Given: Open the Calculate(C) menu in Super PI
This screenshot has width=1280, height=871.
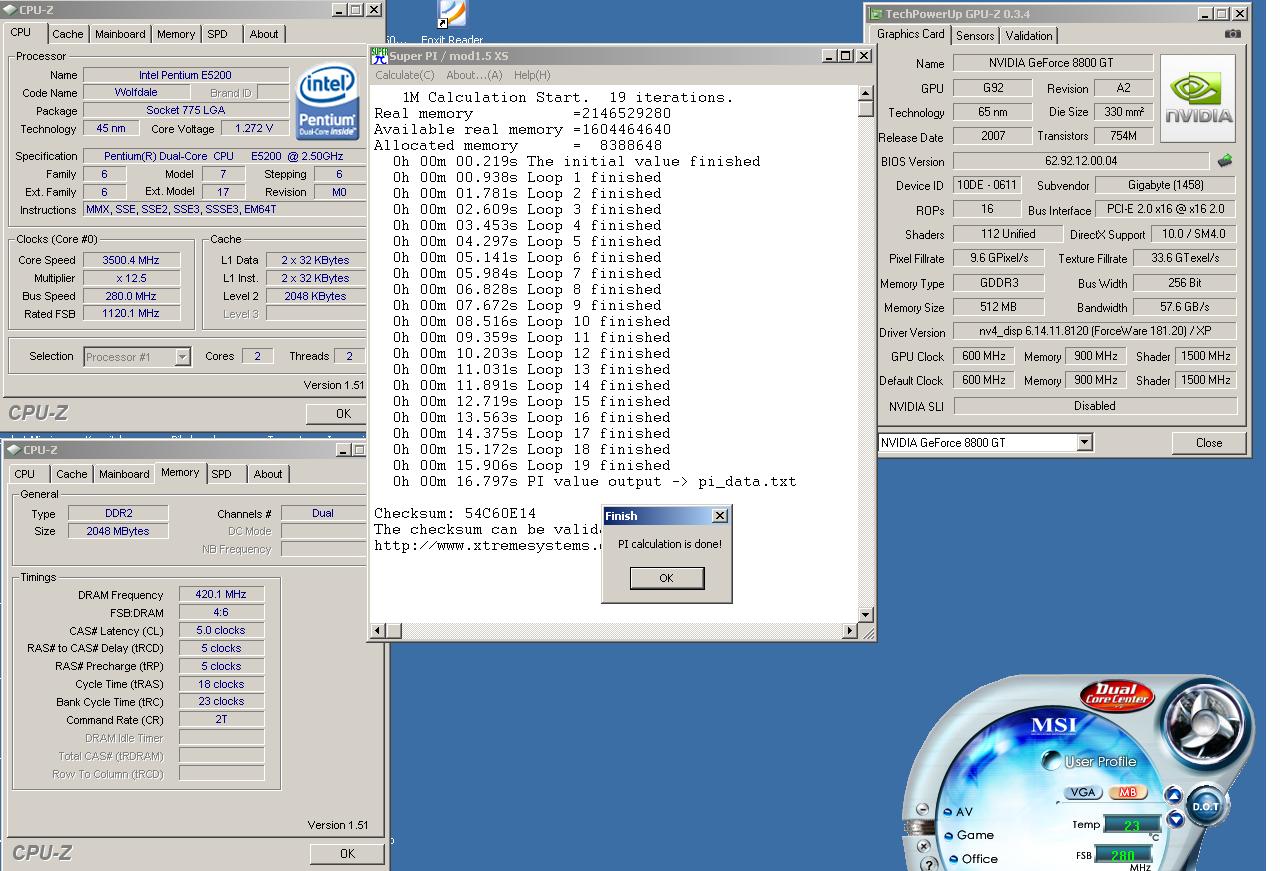Looking at the screenshot, I should click(x=404, y=75).
